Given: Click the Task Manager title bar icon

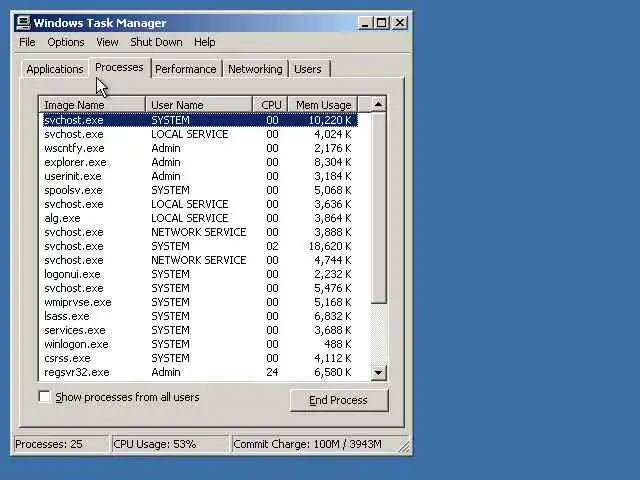Looking at the screenshot, I should pyautogui.click(x=23, y=23).
